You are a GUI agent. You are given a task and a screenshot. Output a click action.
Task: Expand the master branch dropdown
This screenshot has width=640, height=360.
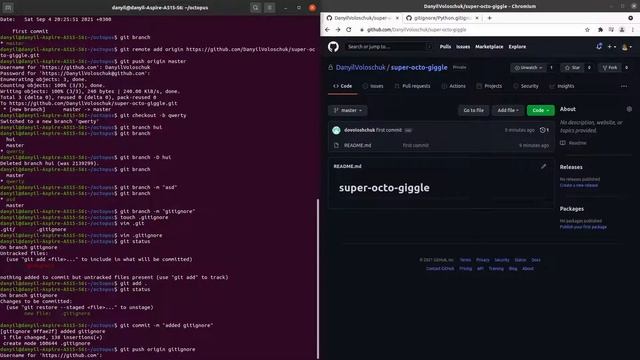pos(348,110)
